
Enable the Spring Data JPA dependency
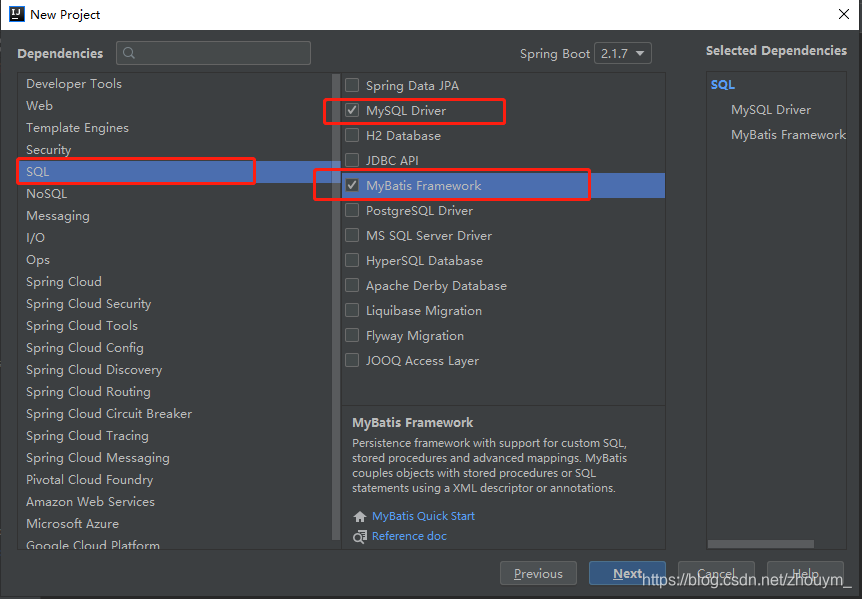pos(352,85)
